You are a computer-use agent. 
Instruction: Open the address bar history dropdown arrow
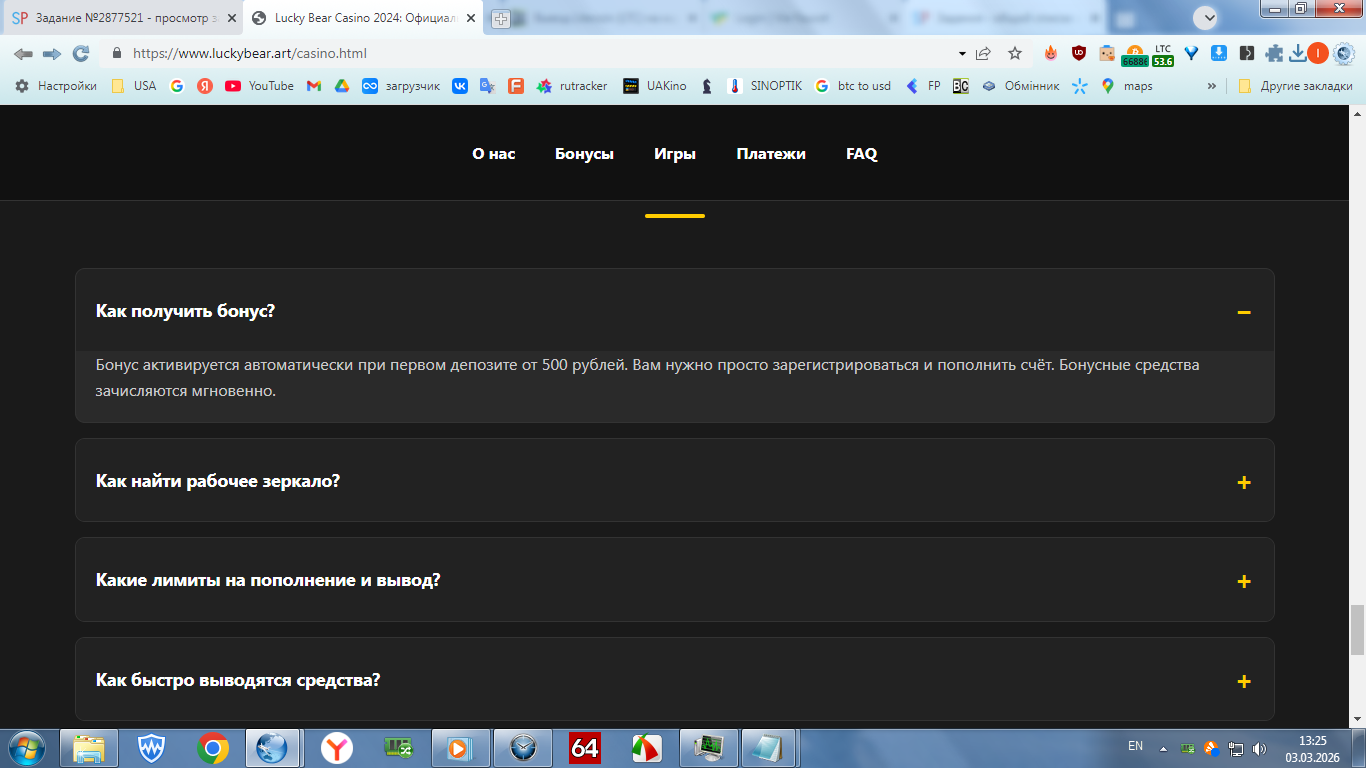pos(962,54)
